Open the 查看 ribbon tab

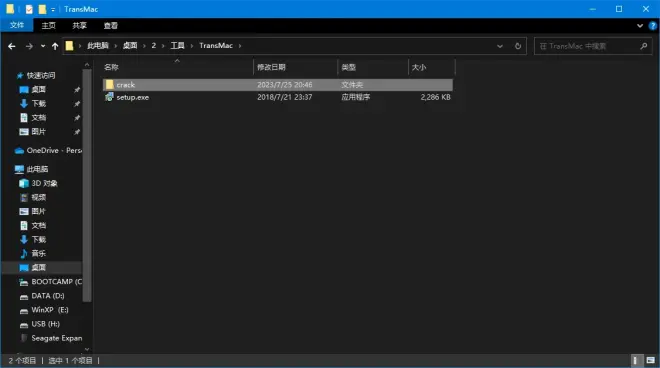point(111,26)
